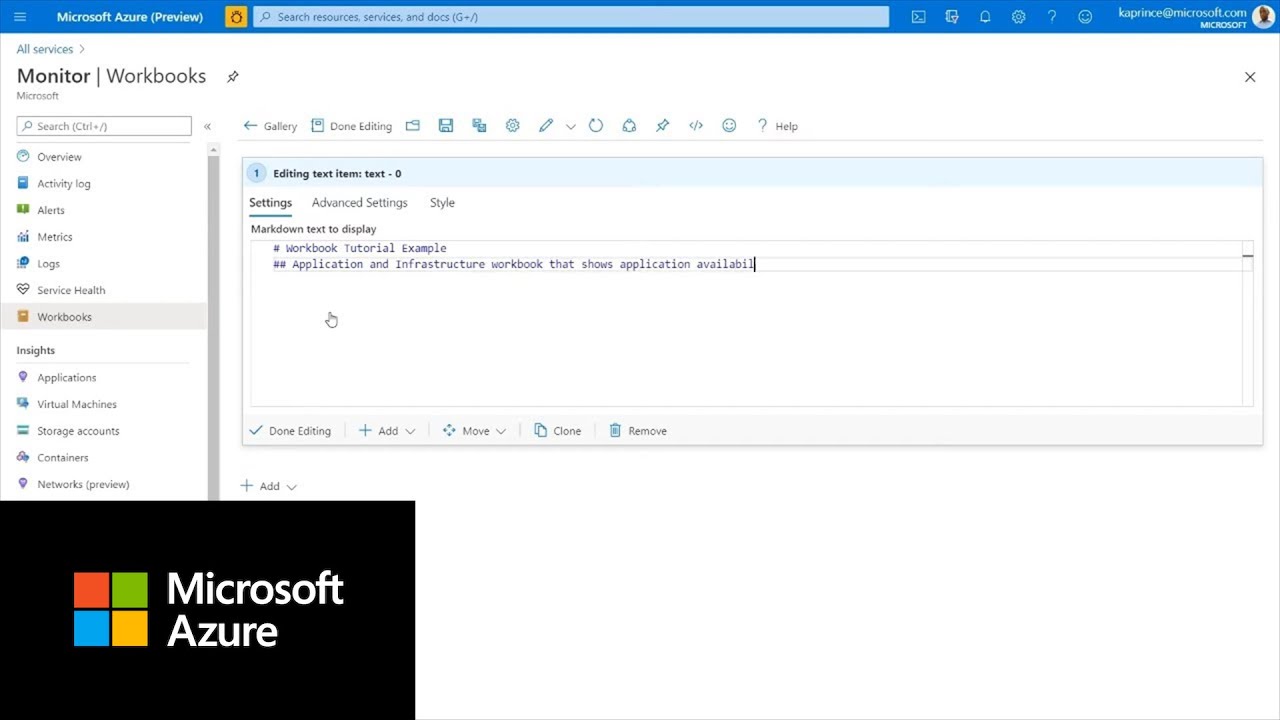Screen dimensions: 1280x720
Task: Open the Advanced Editor code icon
Action: (696, 126)
